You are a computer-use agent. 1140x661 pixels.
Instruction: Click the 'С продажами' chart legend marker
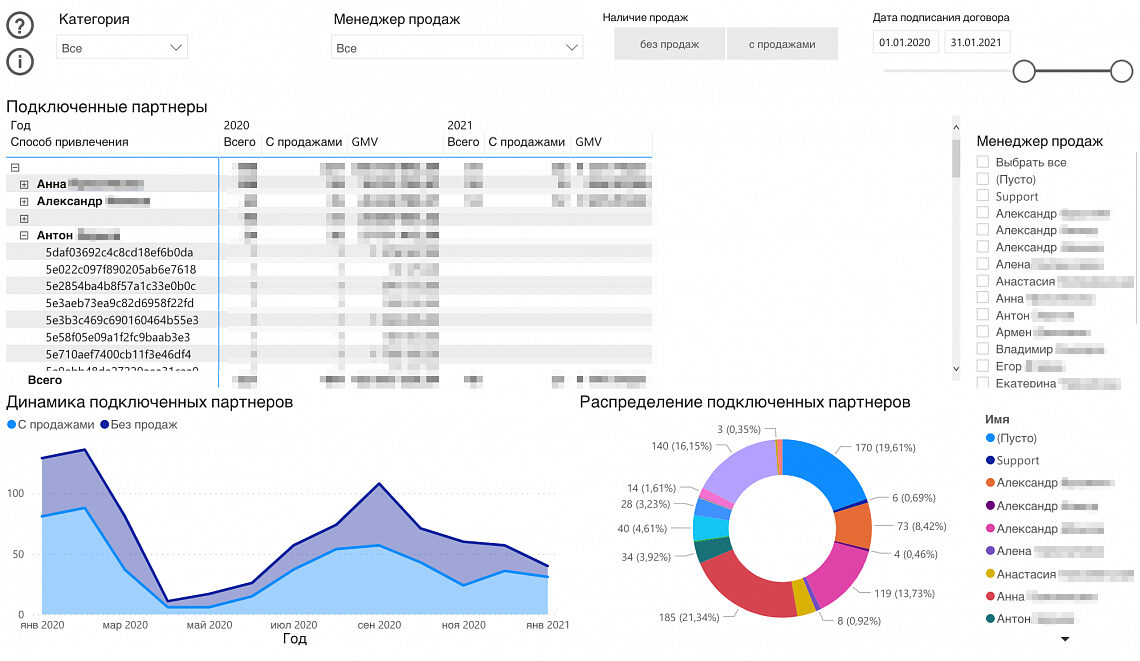pos(12,425)
